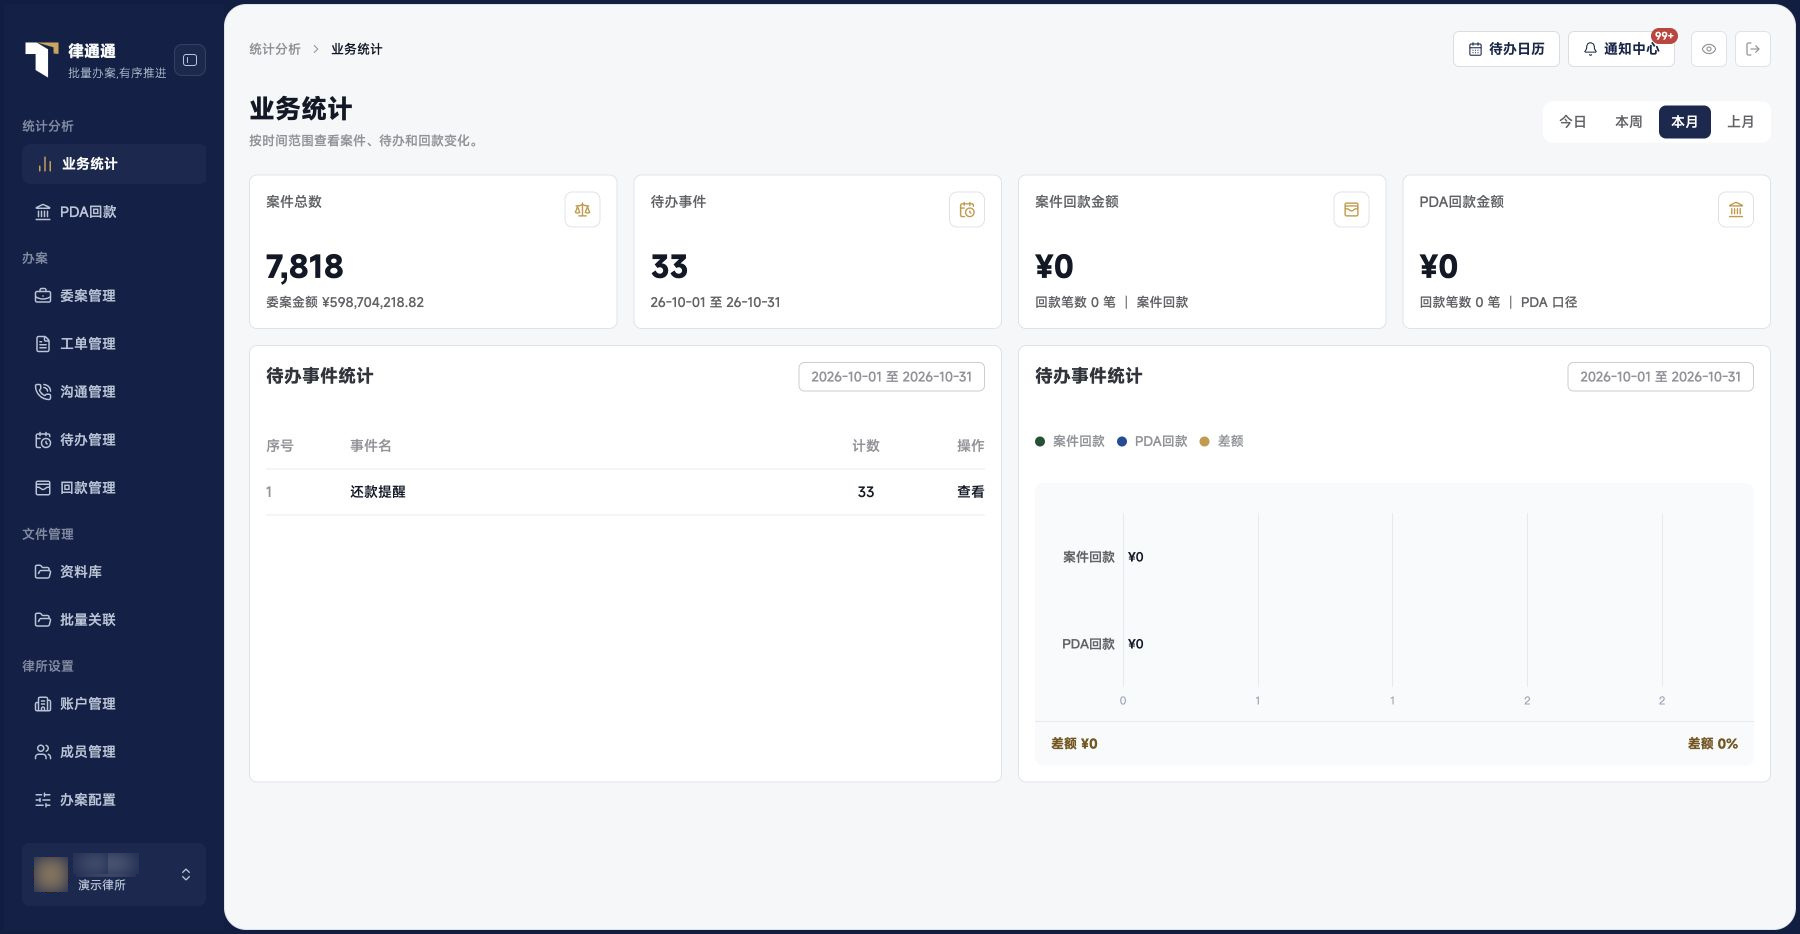Click the 律通通 logo icon
The width and height of the screenshot is (1800, 934).
point(41,59)
